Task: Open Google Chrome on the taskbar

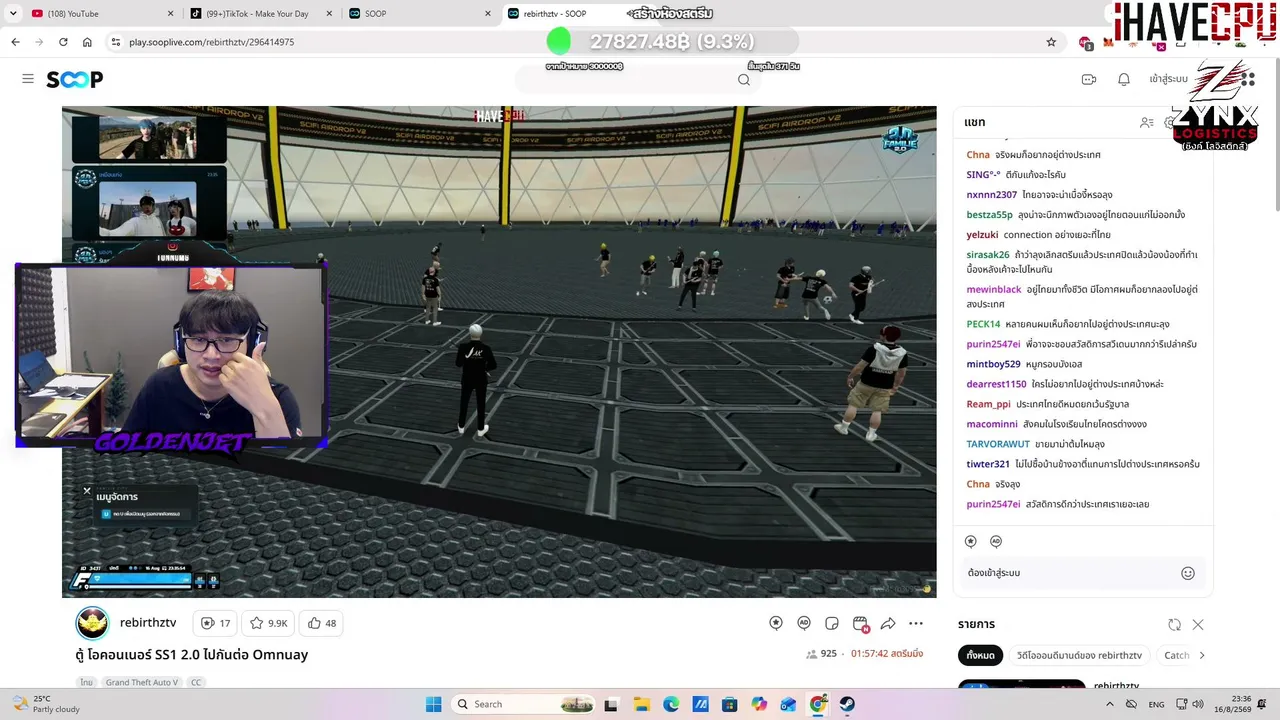Action: [818, 704]
